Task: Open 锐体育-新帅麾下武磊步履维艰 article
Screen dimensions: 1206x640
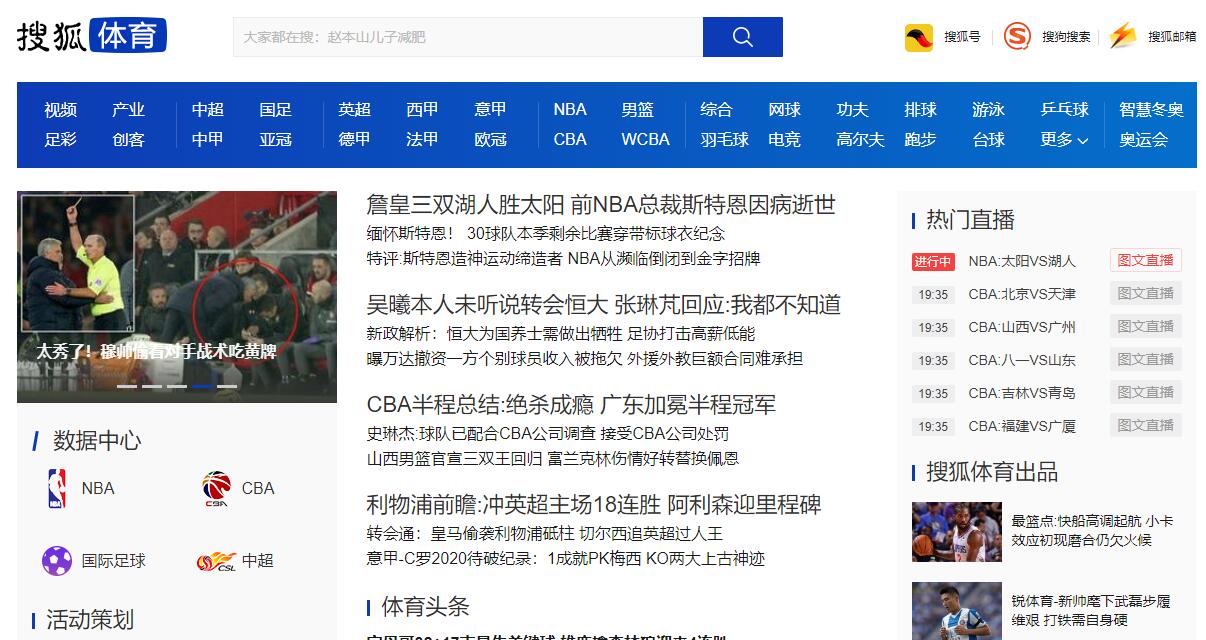Action: (x=1091, y=610)
